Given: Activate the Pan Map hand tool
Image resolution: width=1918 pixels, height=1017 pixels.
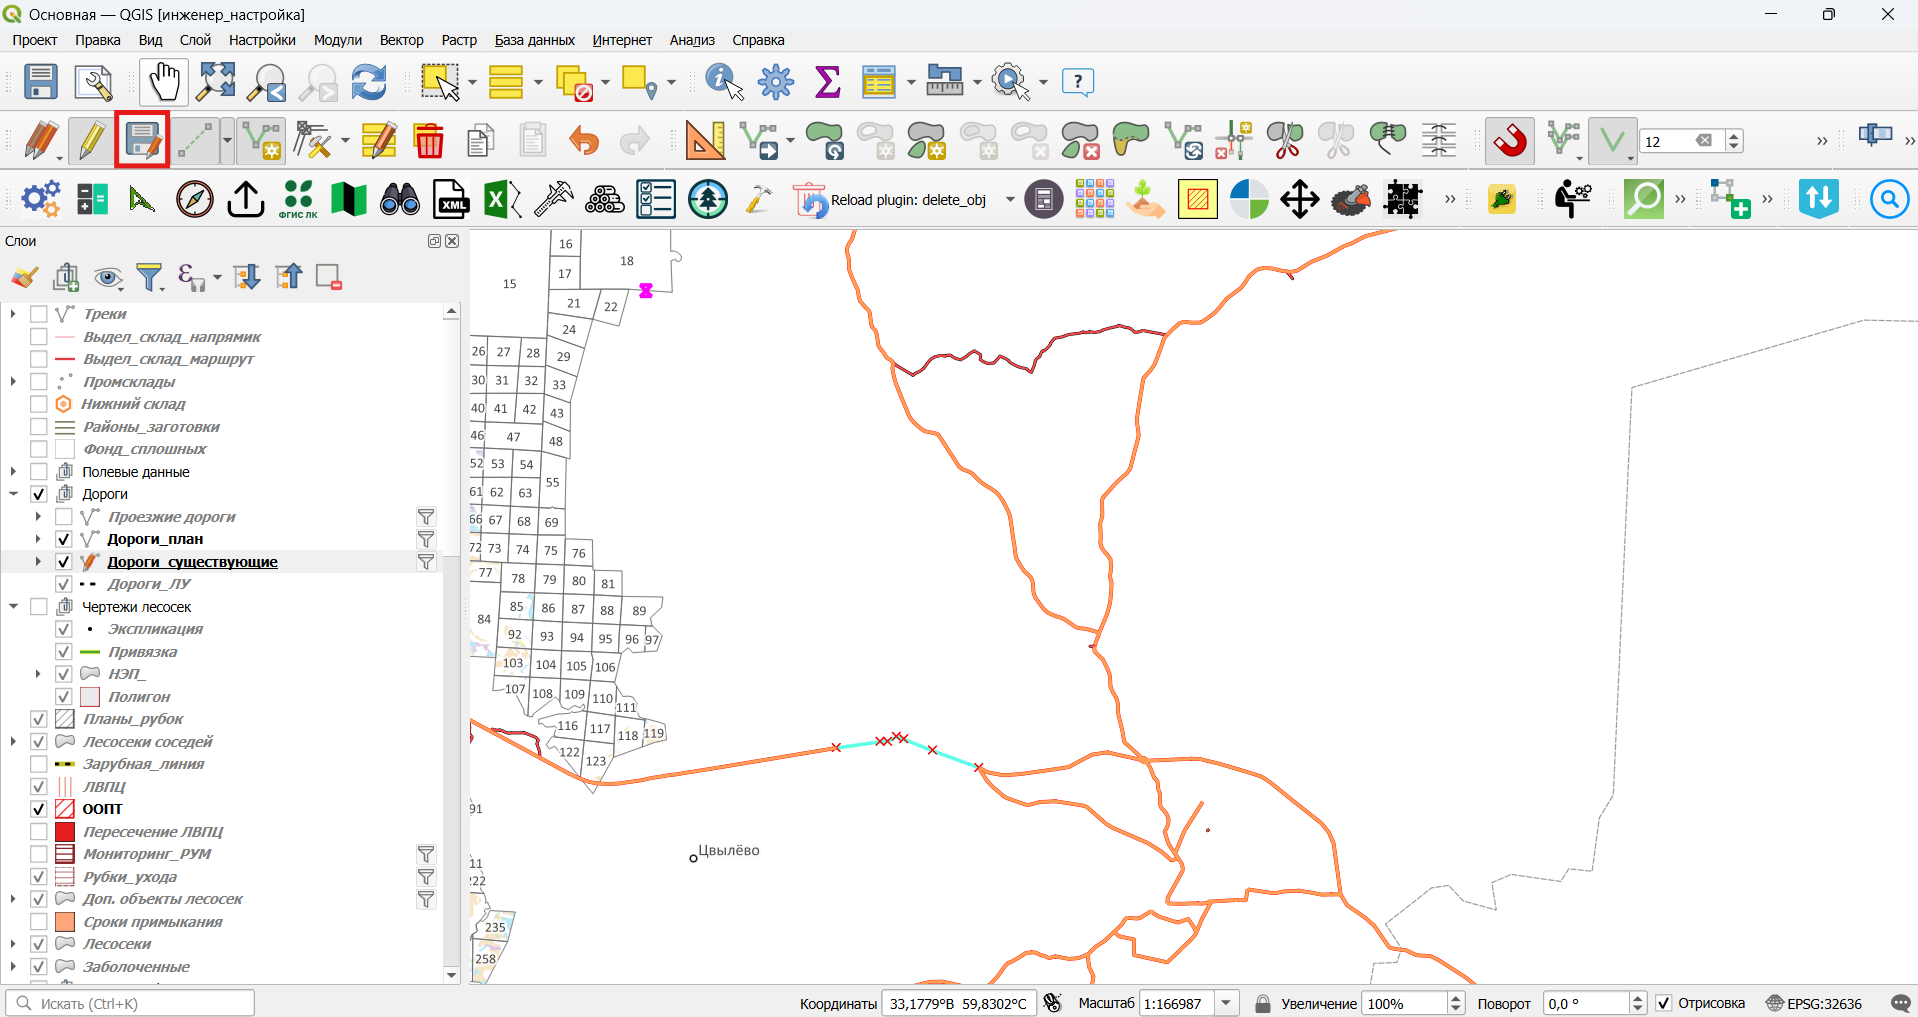Looking at the screenshot, I should point(163,82).
